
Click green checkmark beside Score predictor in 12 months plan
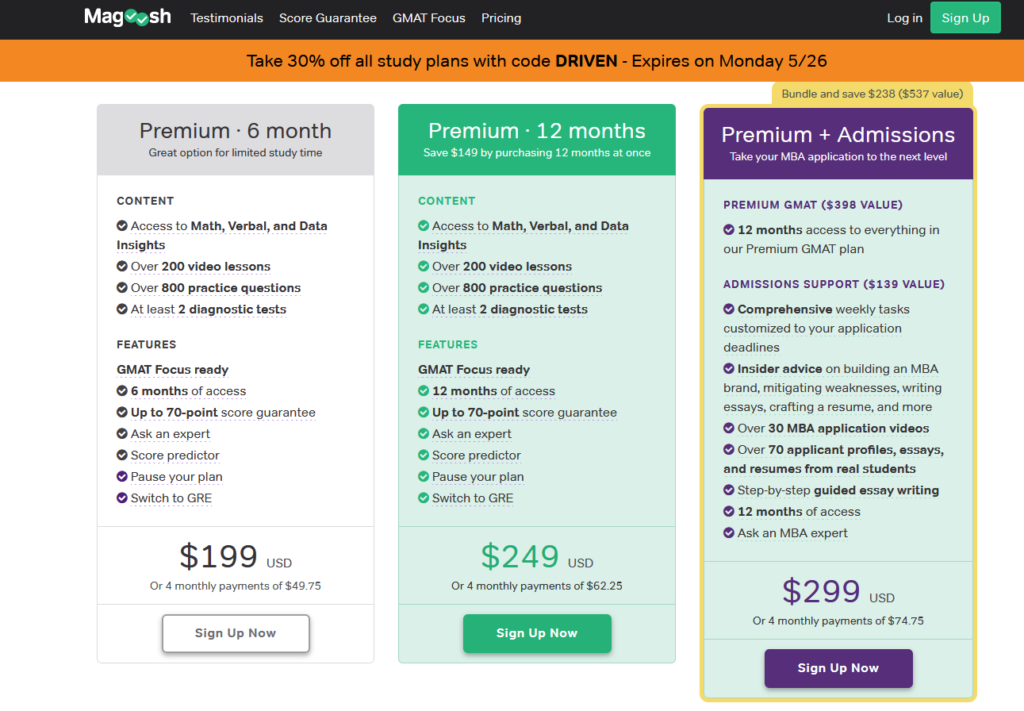pos(423,455)
